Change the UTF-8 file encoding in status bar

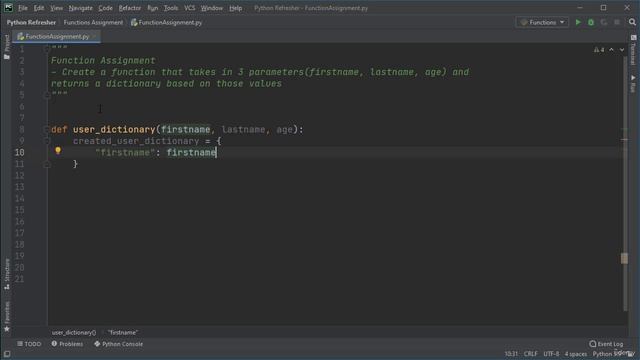click(551, 354)
